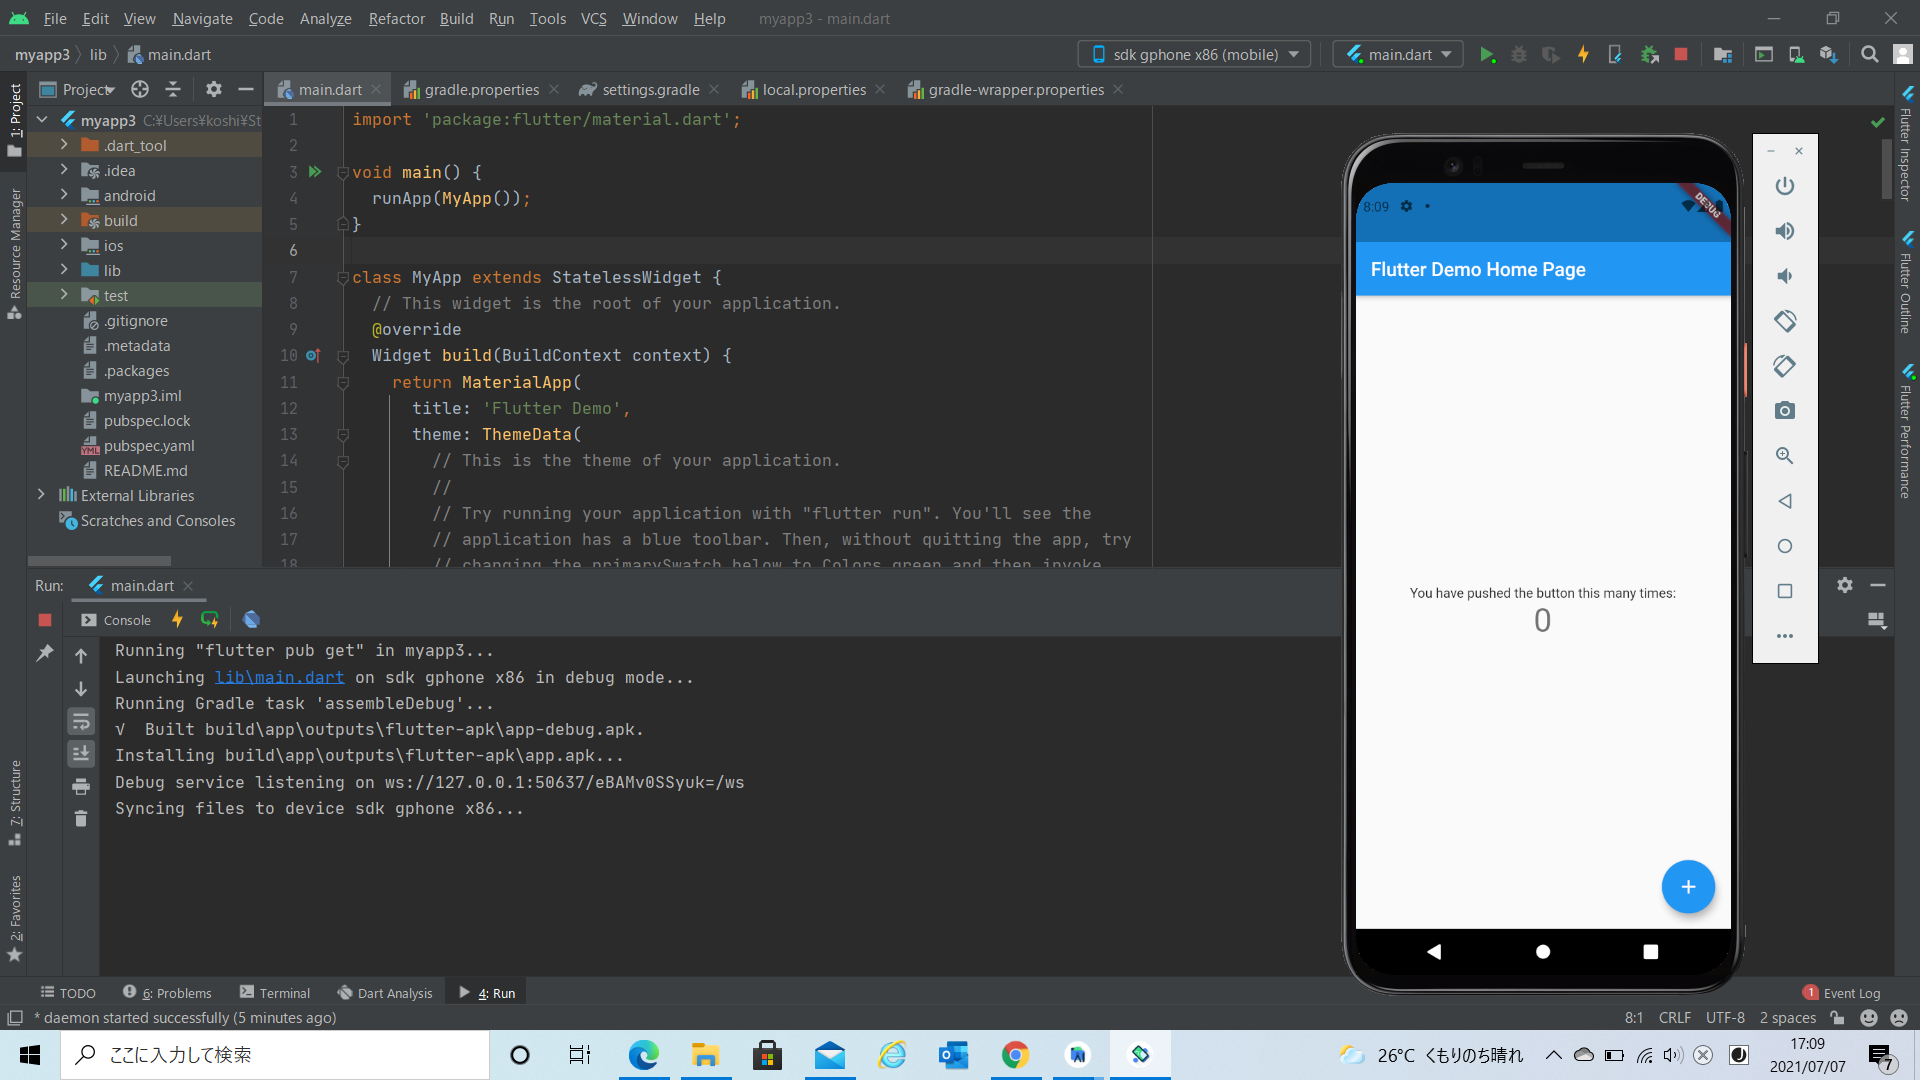
Task: Open the Refactor menu
Action: point(396,18)
